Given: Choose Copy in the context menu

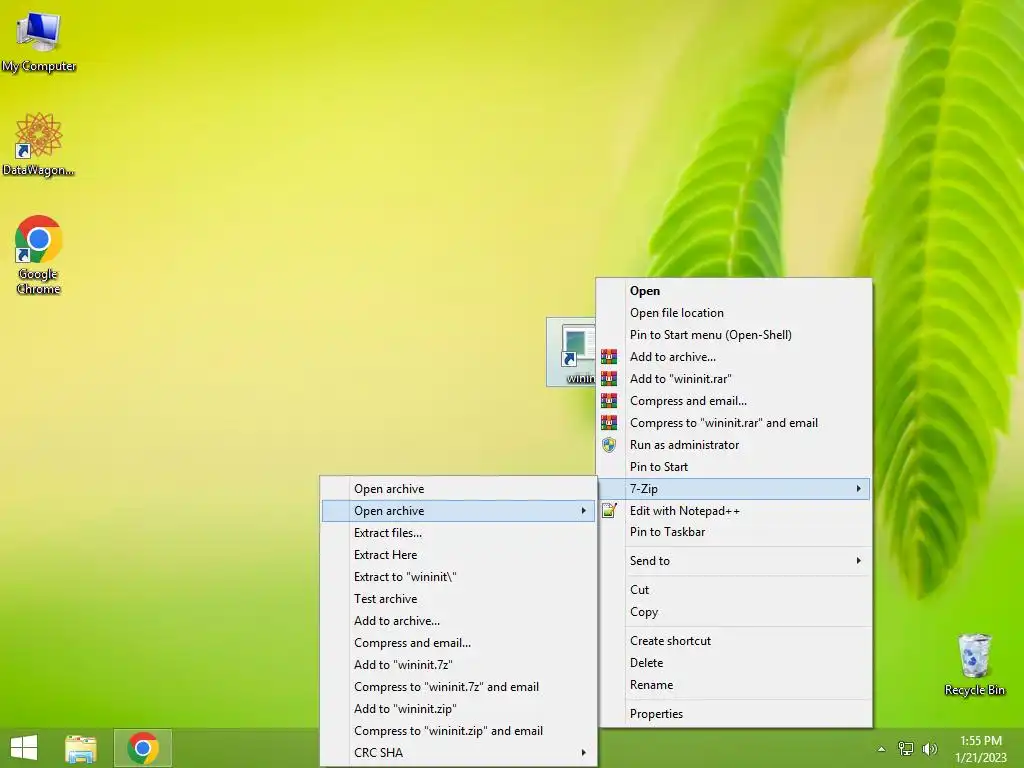Looking at the screenshot, I should [x=735, y=612].
